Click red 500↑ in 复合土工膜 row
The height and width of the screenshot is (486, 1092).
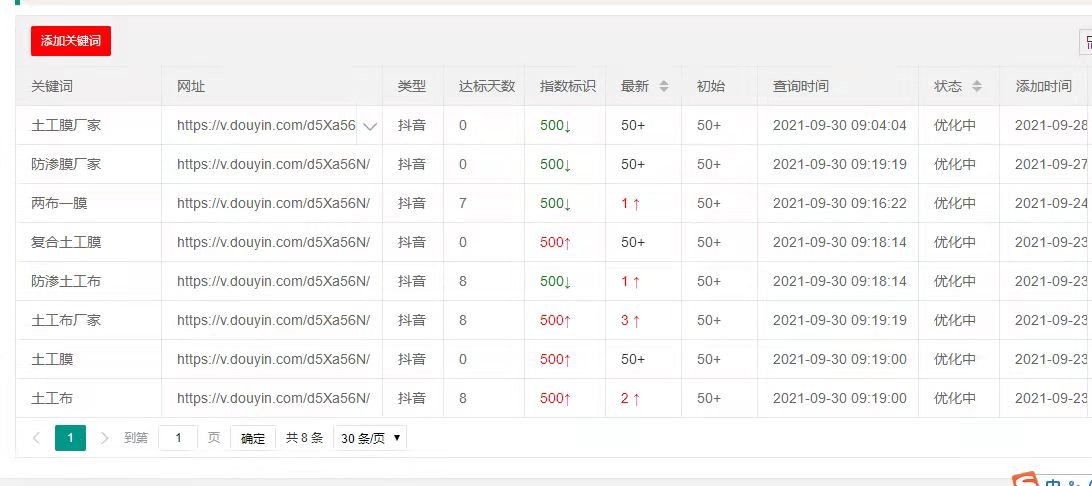556,243
